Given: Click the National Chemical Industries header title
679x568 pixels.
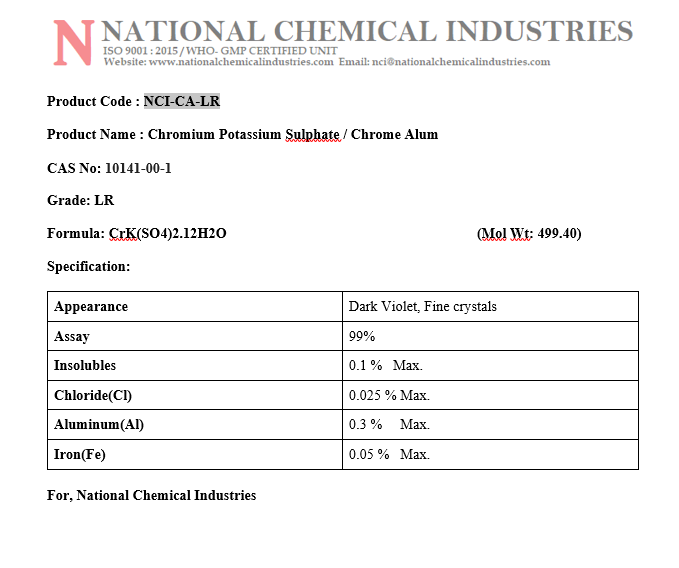Looking at the screenshot, I should [x=367, y=30].
